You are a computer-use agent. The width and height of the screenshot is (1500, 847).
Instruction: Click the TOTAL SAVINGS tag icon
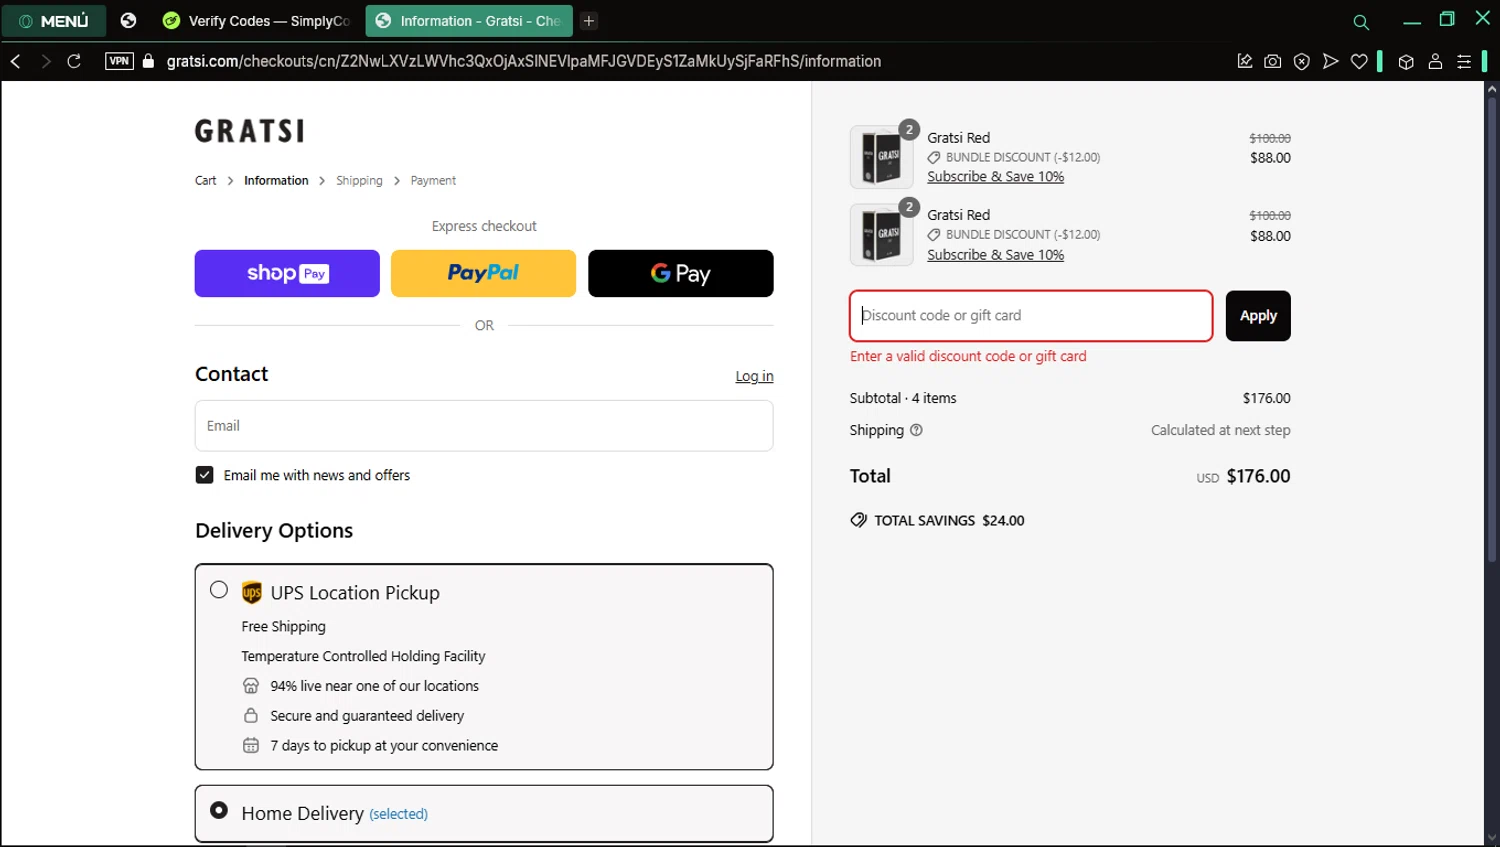pyautogui.click(x=858, y=520)
